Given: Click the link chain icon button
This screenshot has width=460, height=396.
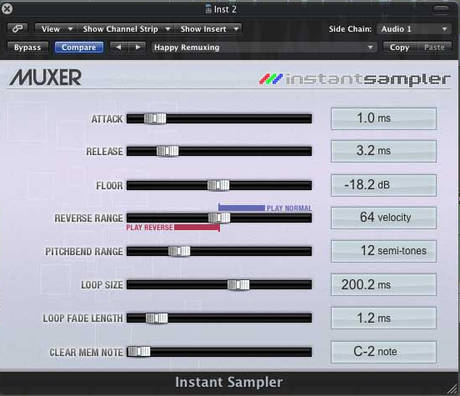Looking at the screenshot, I should 17,29.
